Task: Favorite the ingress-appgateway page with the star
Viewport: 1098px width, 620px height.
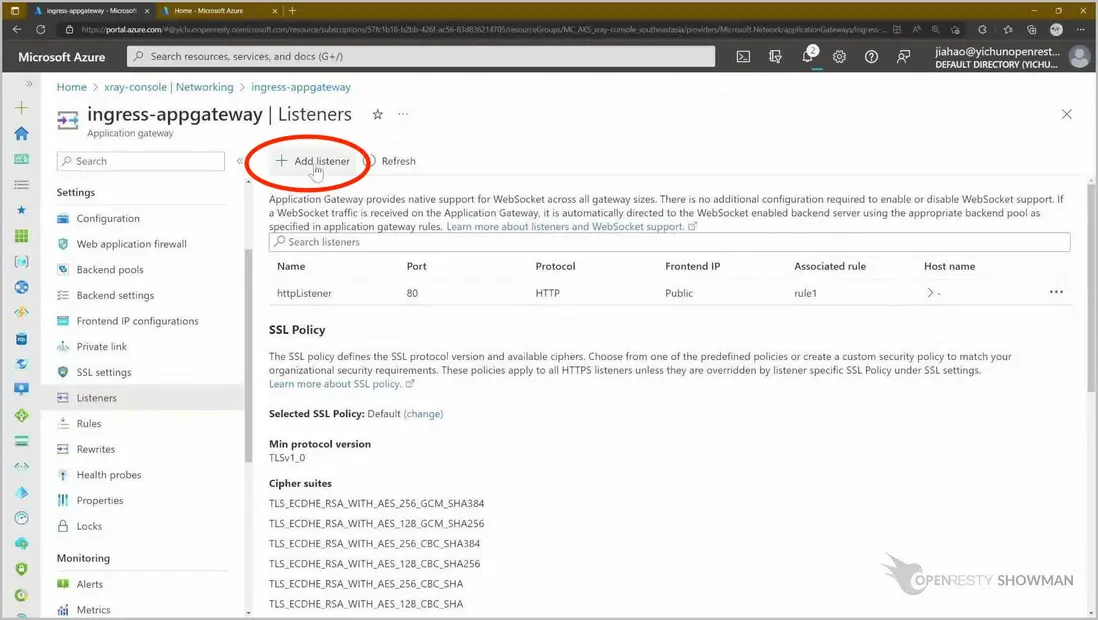Action: coord(377,114)
